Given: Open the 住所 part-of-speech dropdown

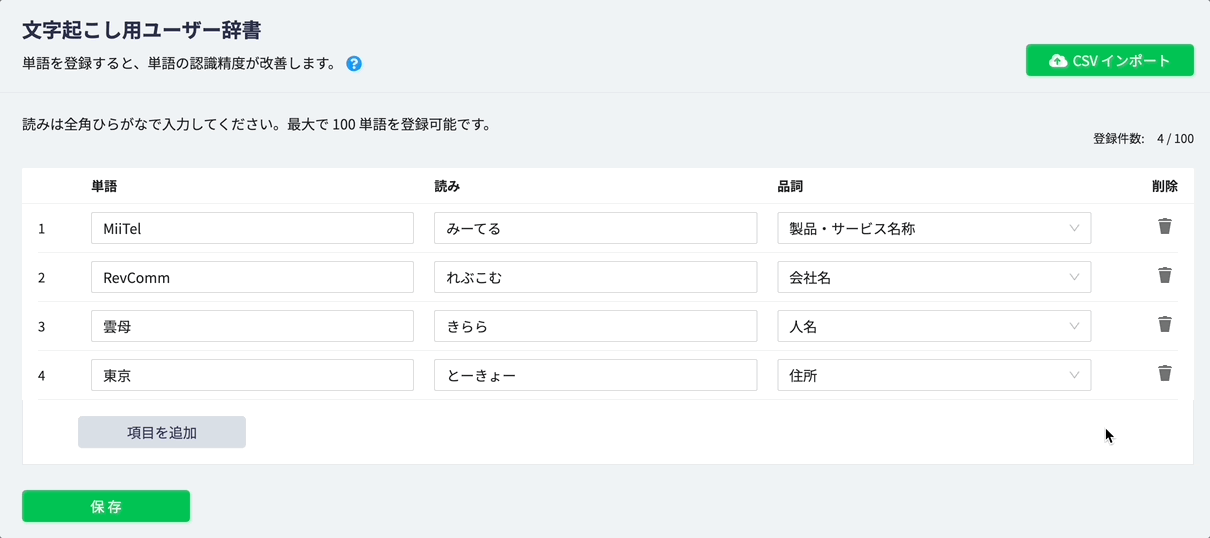Looking at the screenshot, I should [934, 375].
